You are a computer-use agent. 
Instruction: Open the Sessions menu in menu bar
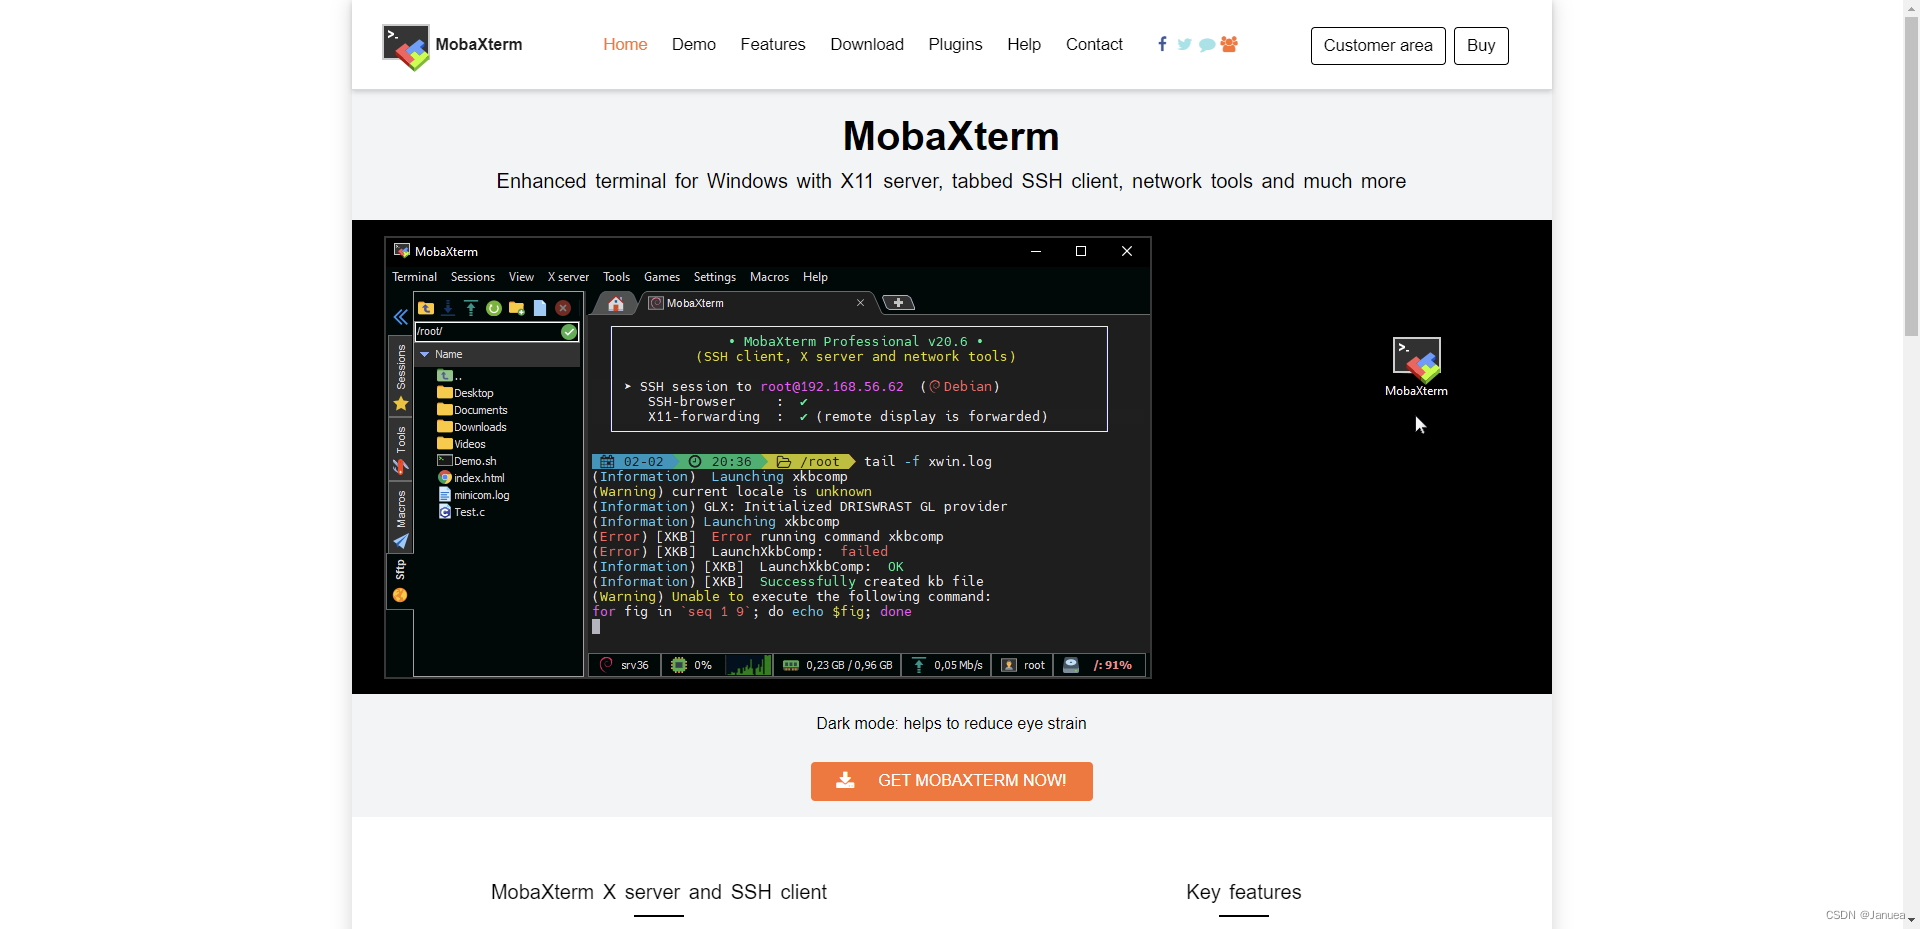473,277
